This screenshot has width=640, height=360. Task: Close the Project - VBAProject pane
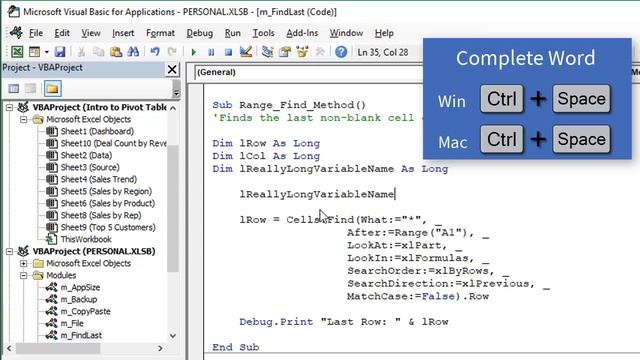[x=172, y=69]
